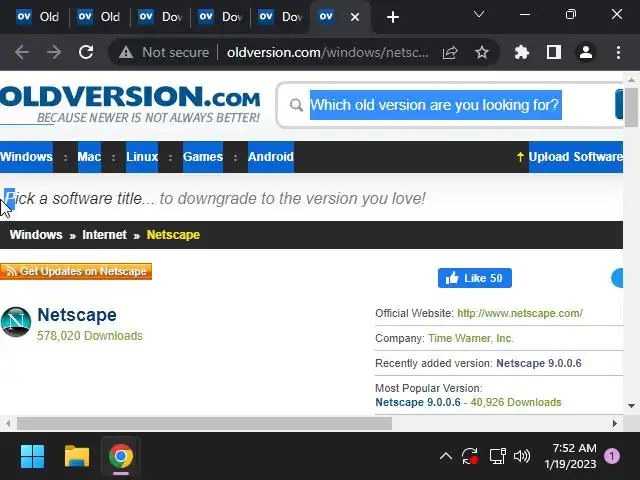Open the Extensions puzzle icon

522,52
